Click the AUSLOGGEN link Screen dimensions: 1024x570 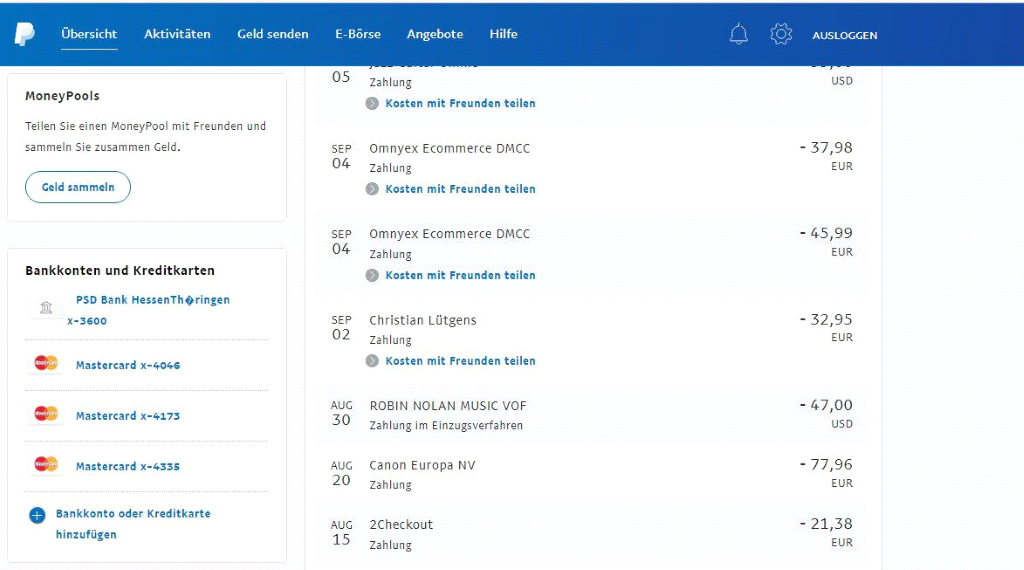click(844, 35)
